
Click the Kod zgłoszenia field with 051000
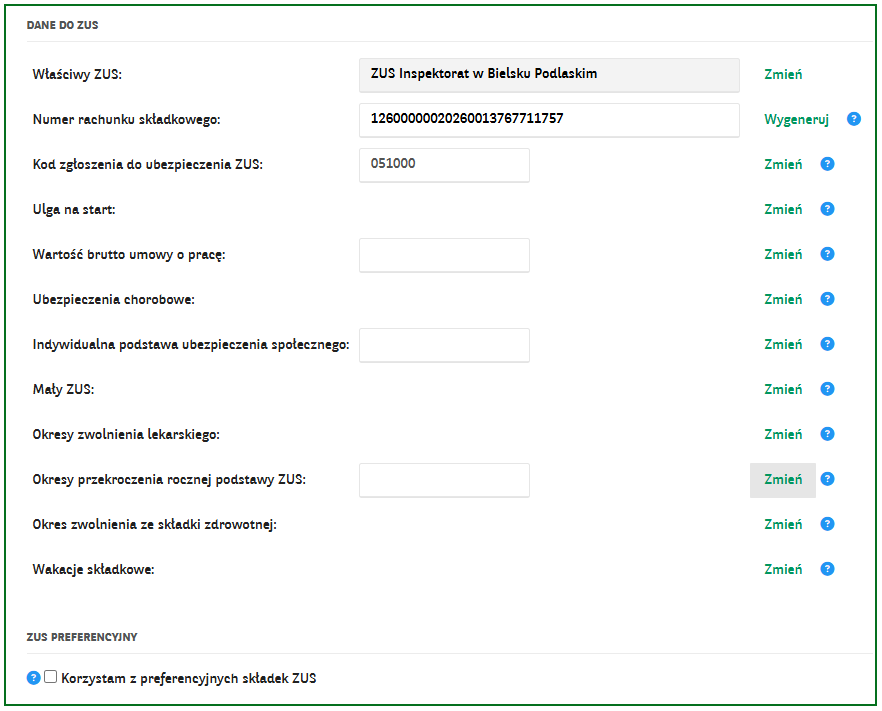click(444, 165)
